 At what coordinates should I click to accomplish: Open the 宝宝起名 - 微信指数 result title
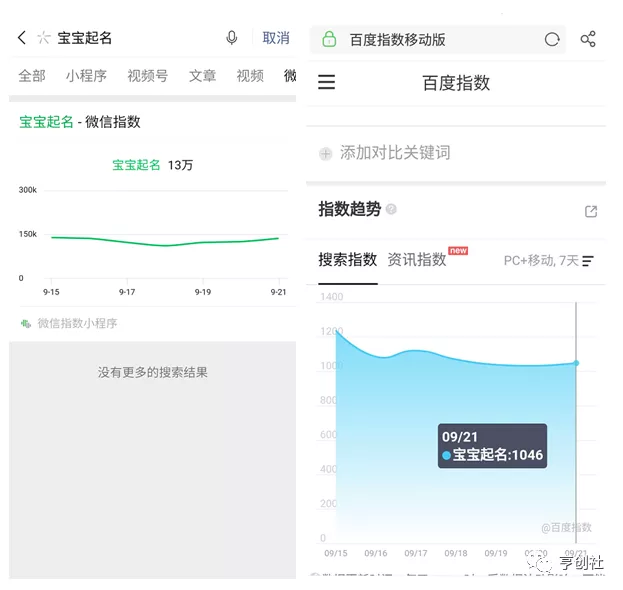[x=80, y=122]
